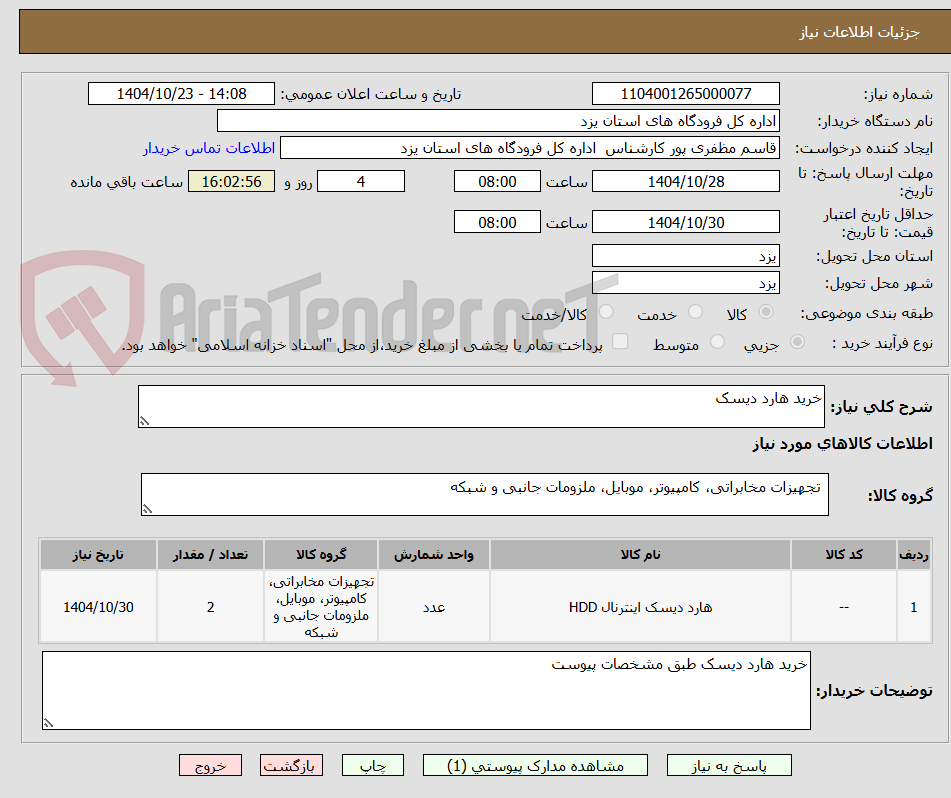Click the table date cell 1404/10/30
This screenshot has height=798, width=951.
coord(98,607)
